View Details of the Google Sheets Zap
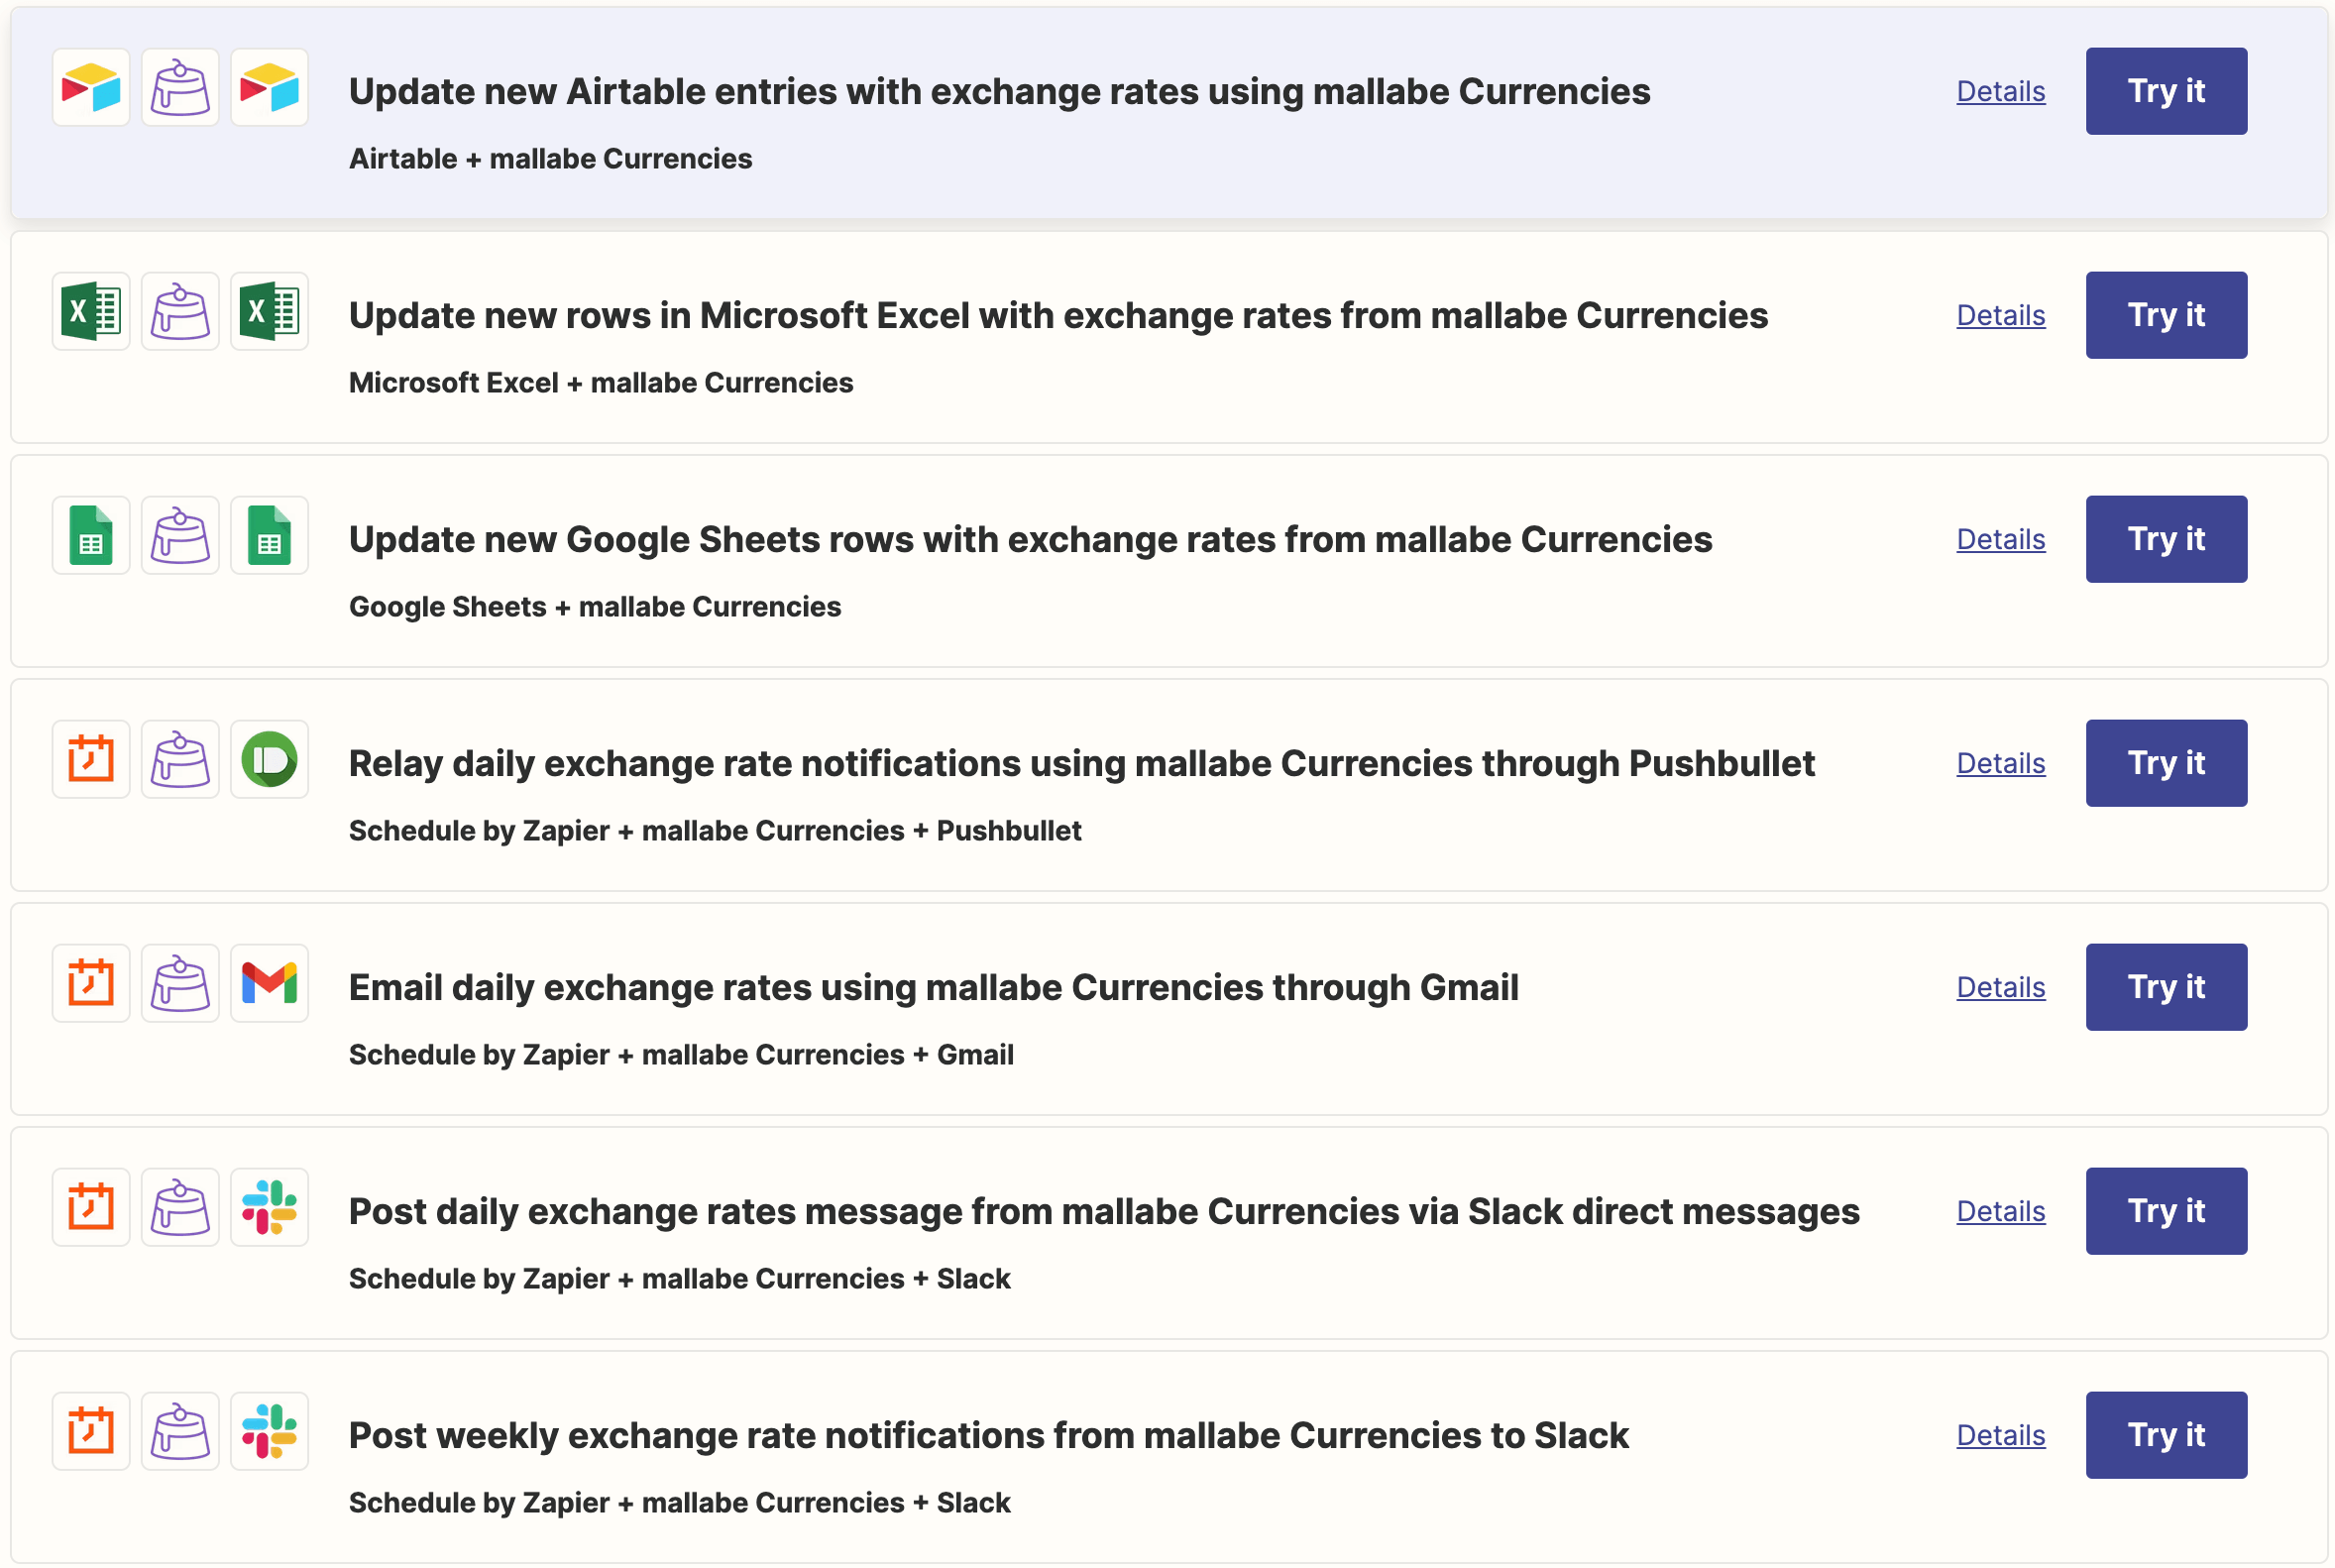Viewport: 2335px width, 1568px height. coord(2000,540)
